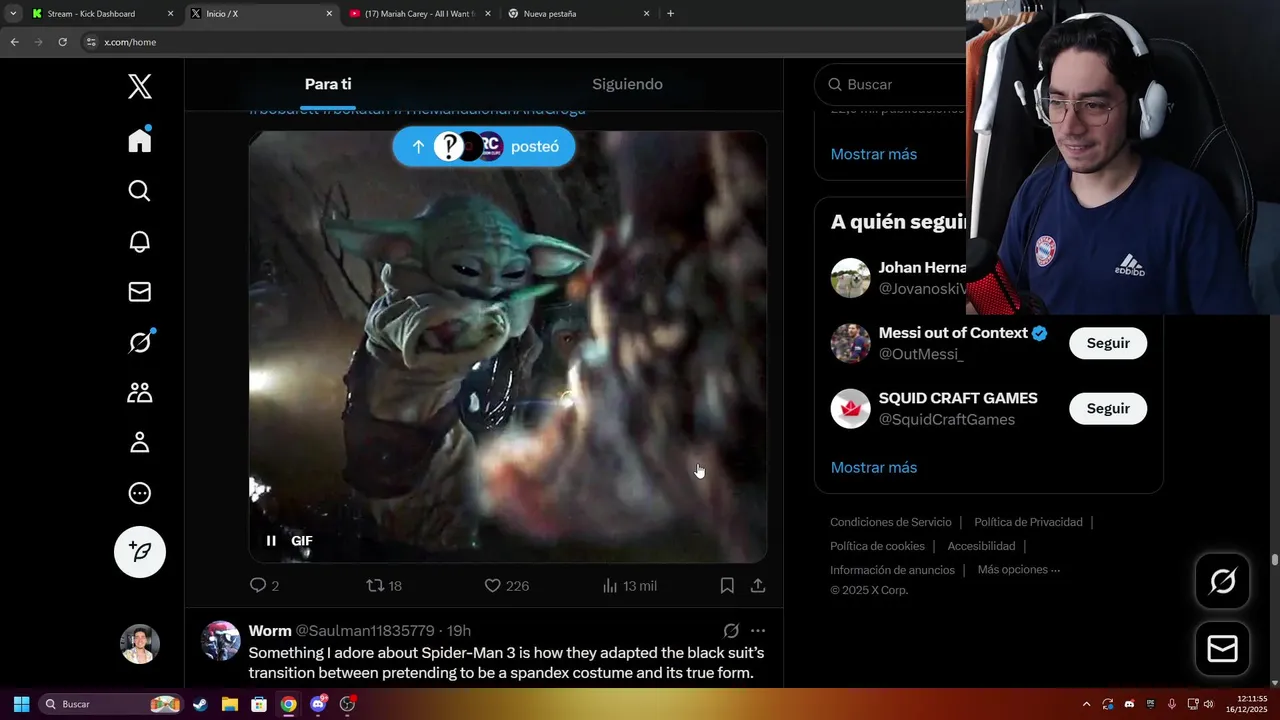Viewport: 1280px width, 720px height.
Task: Open 'Política de cookies' link
Action: coord(877,546)
